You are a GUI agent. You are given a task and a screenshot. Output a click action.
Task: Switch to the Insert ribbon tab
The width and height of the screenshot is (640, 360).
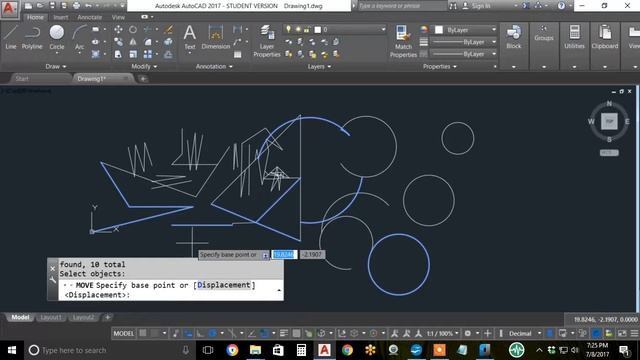pyautogui.click(x=61, y=17)
